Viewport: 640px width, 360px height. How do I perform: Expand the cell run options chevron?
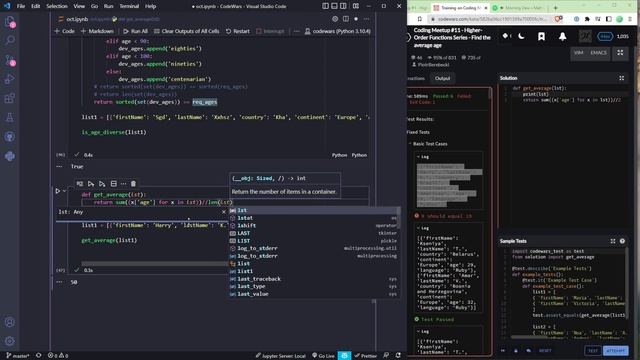pos(64,191)
